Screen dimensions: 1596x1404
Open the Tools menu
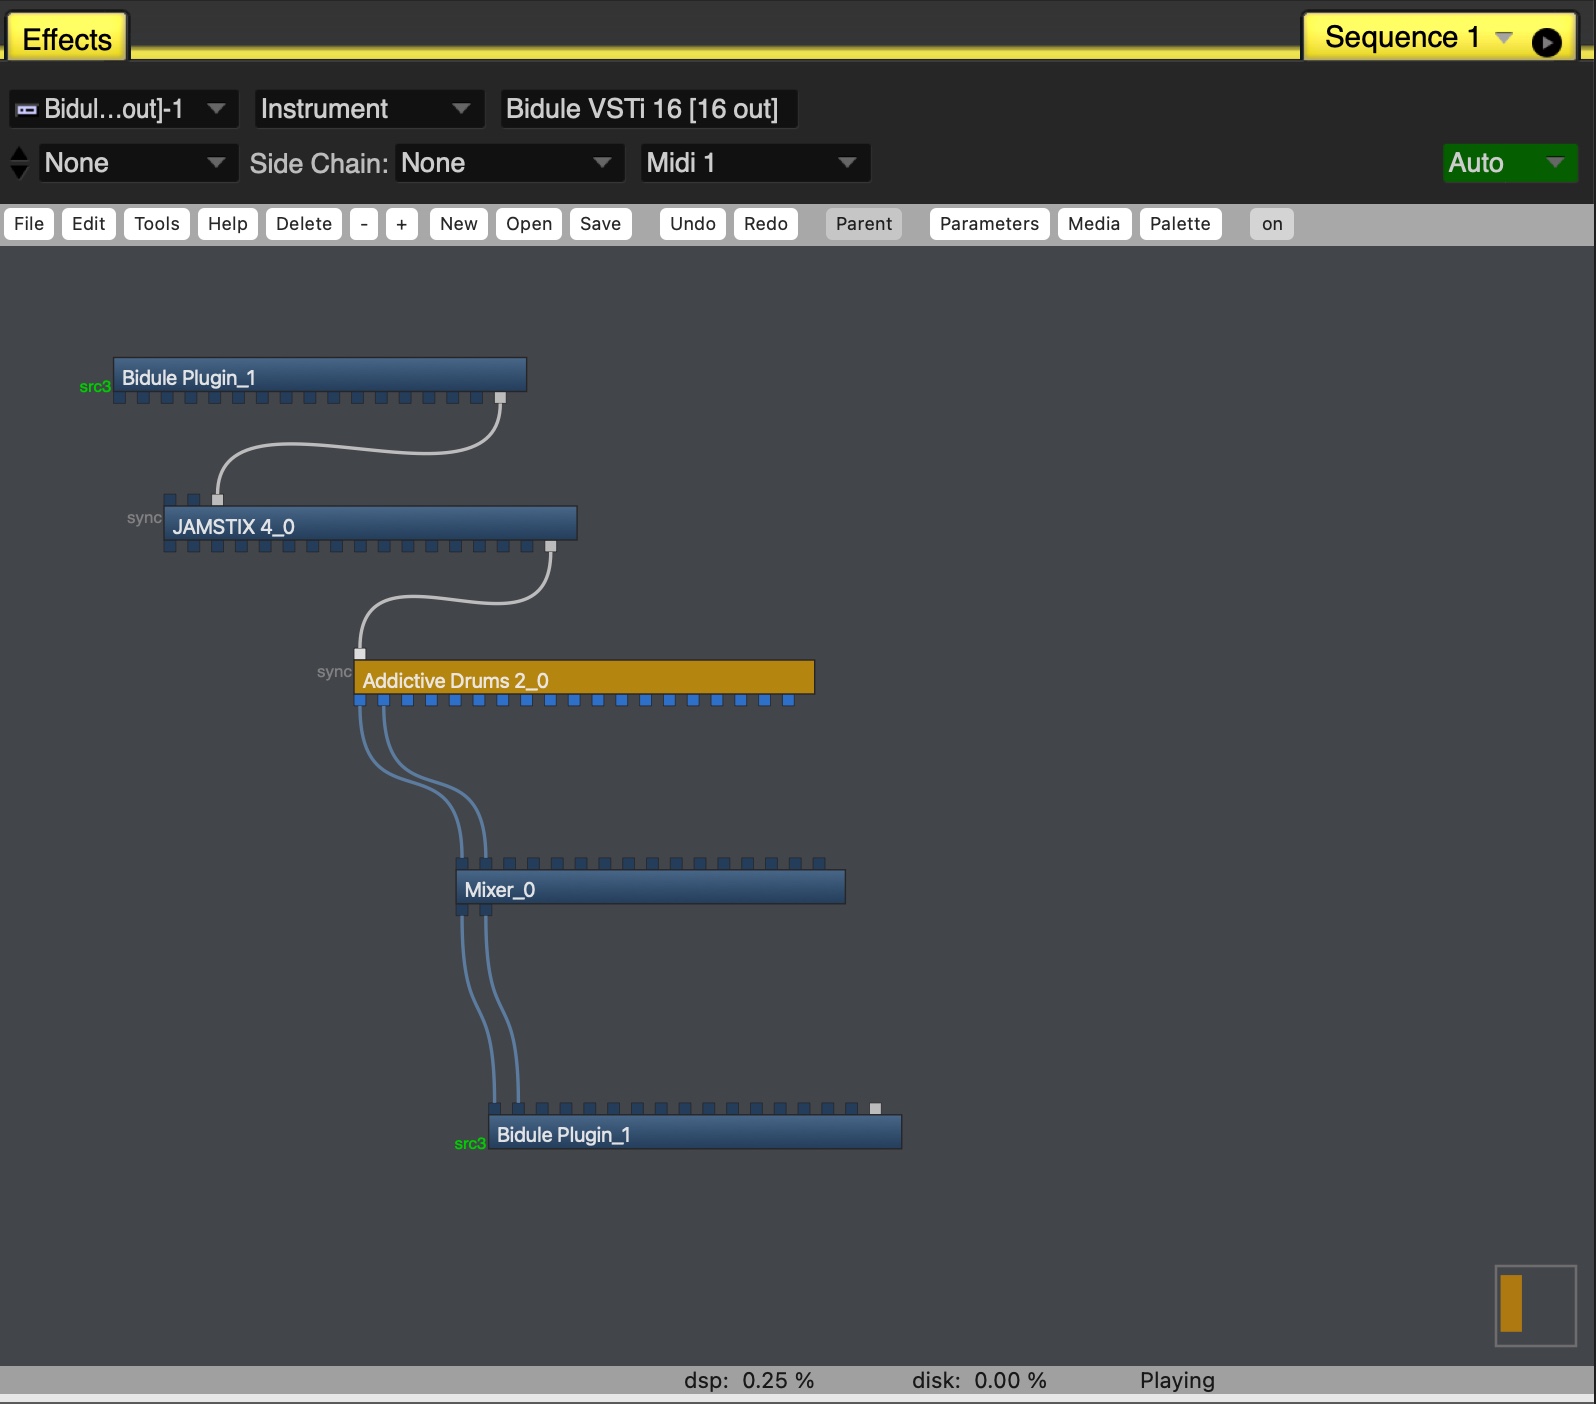tap(157, 224)
